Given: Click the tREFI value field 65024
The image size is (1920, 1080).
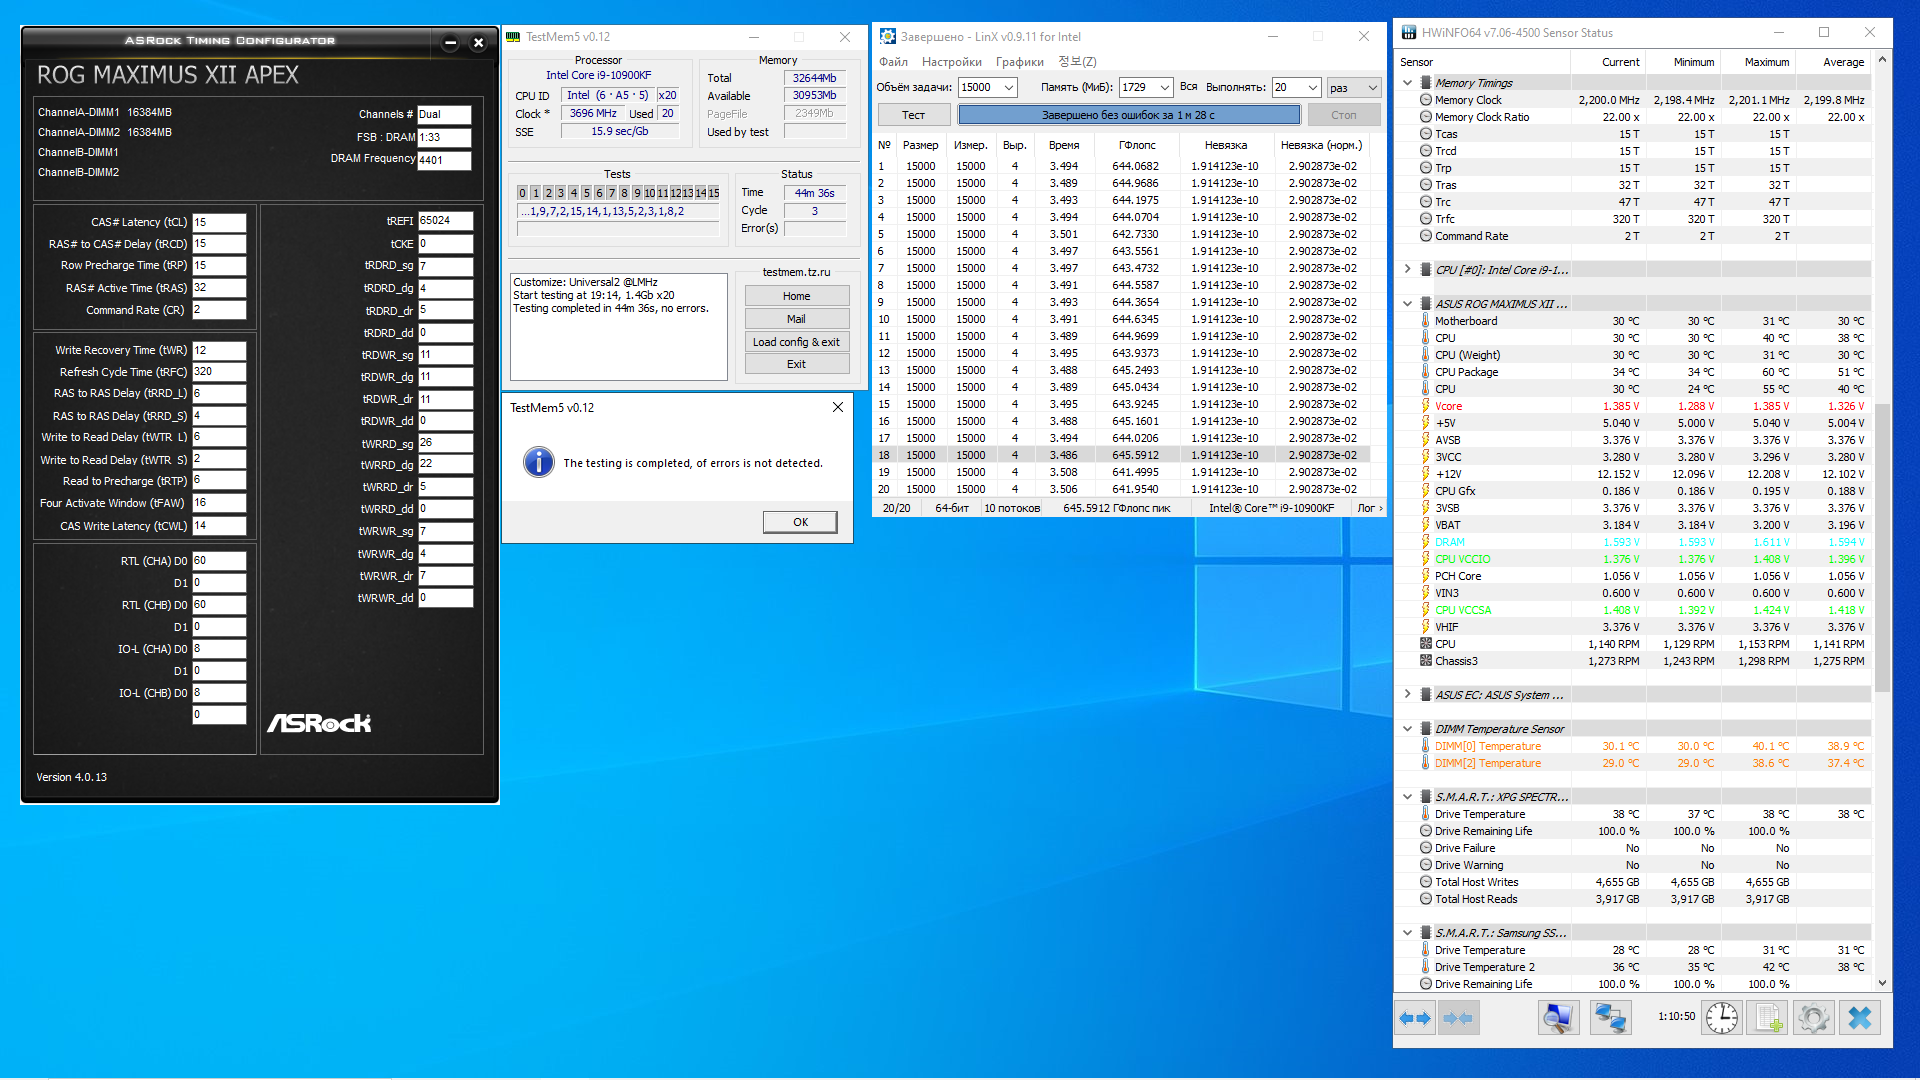Looking at the screenshot, I should click(445, 221).
